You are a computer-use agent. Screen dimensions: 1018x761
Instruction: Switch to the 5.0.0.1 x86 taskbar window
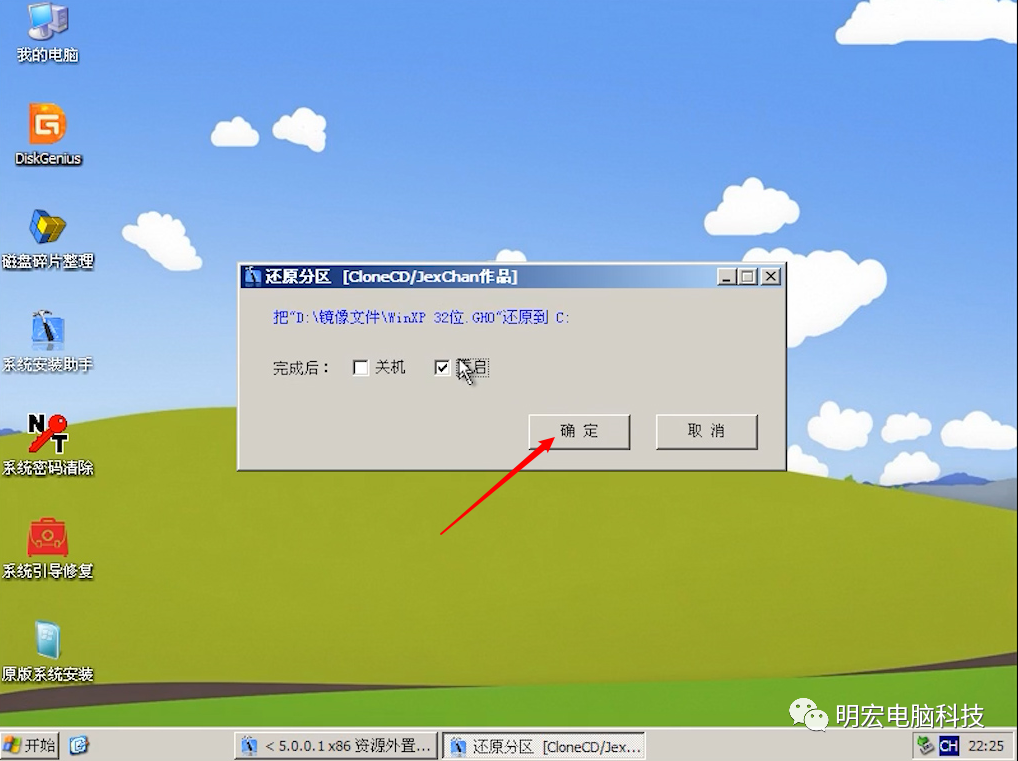click(x=337, y=746)
